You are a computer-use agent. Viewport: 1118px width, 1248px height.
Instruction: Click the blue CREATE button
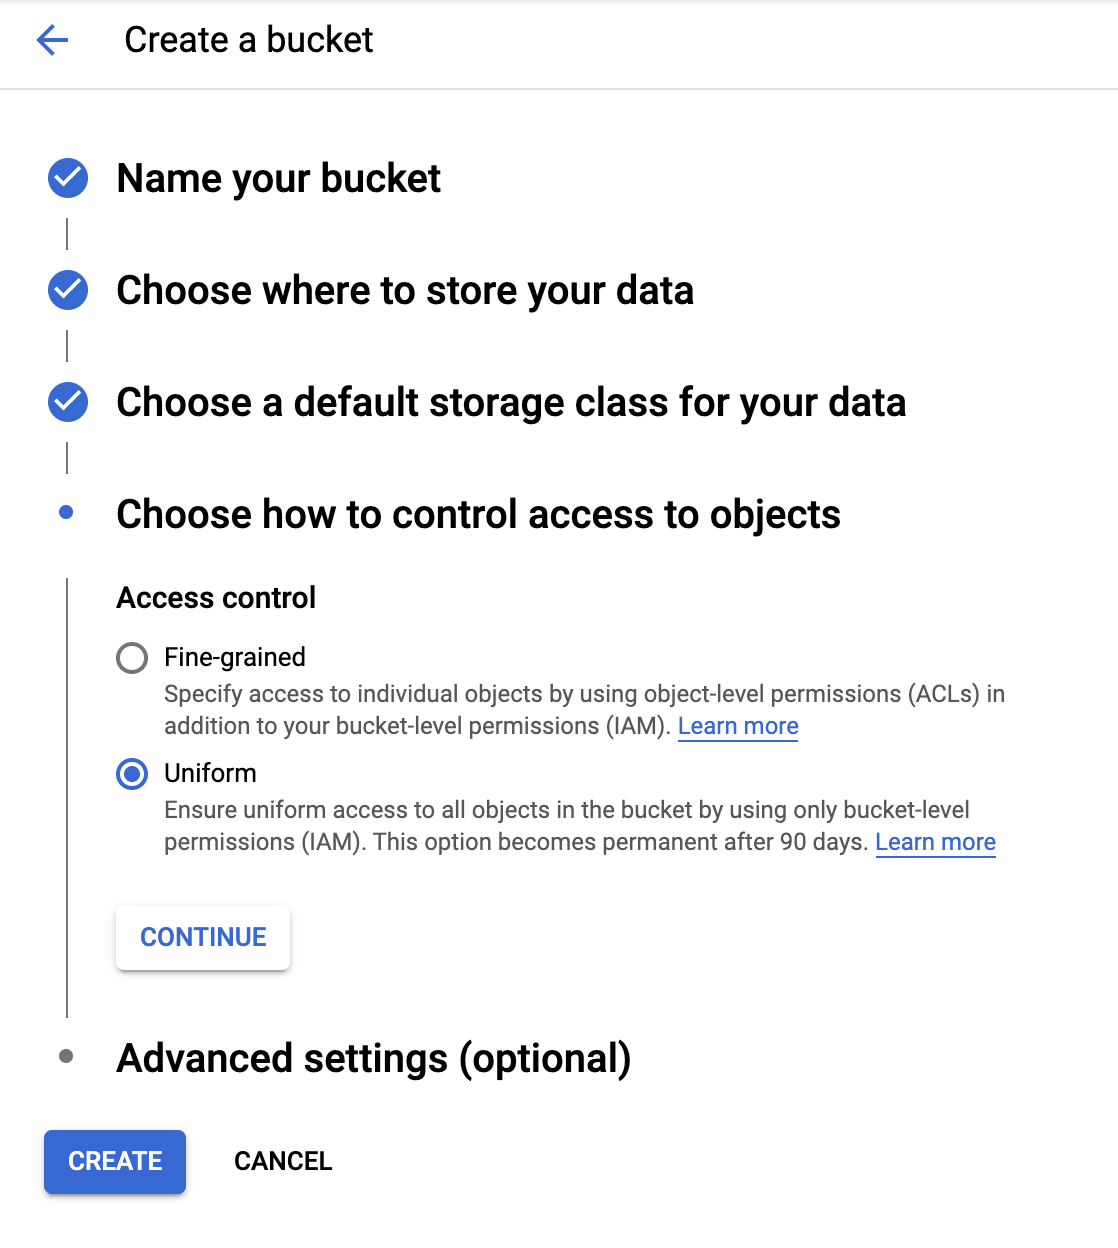(x=115, y=1161)
